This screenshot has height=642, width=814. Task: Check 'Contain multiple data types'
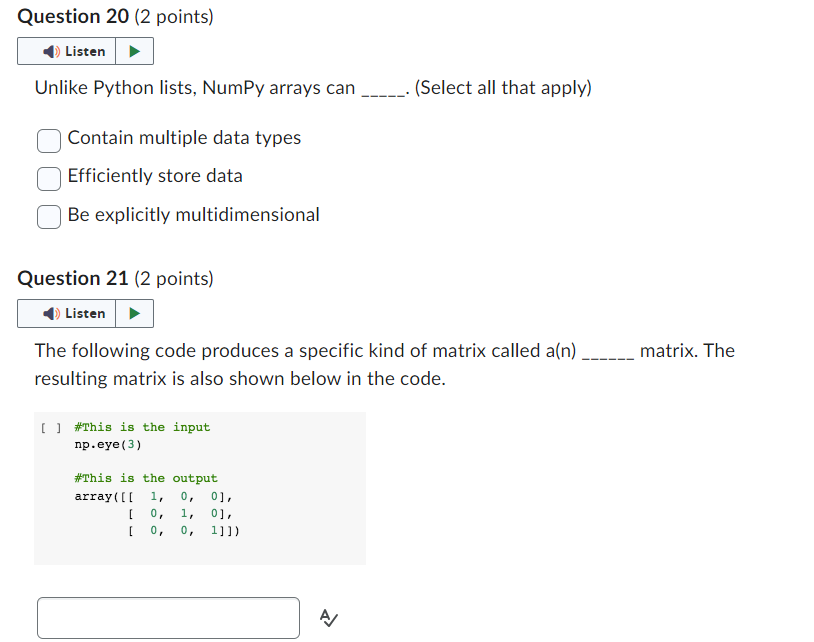(48, 141)
